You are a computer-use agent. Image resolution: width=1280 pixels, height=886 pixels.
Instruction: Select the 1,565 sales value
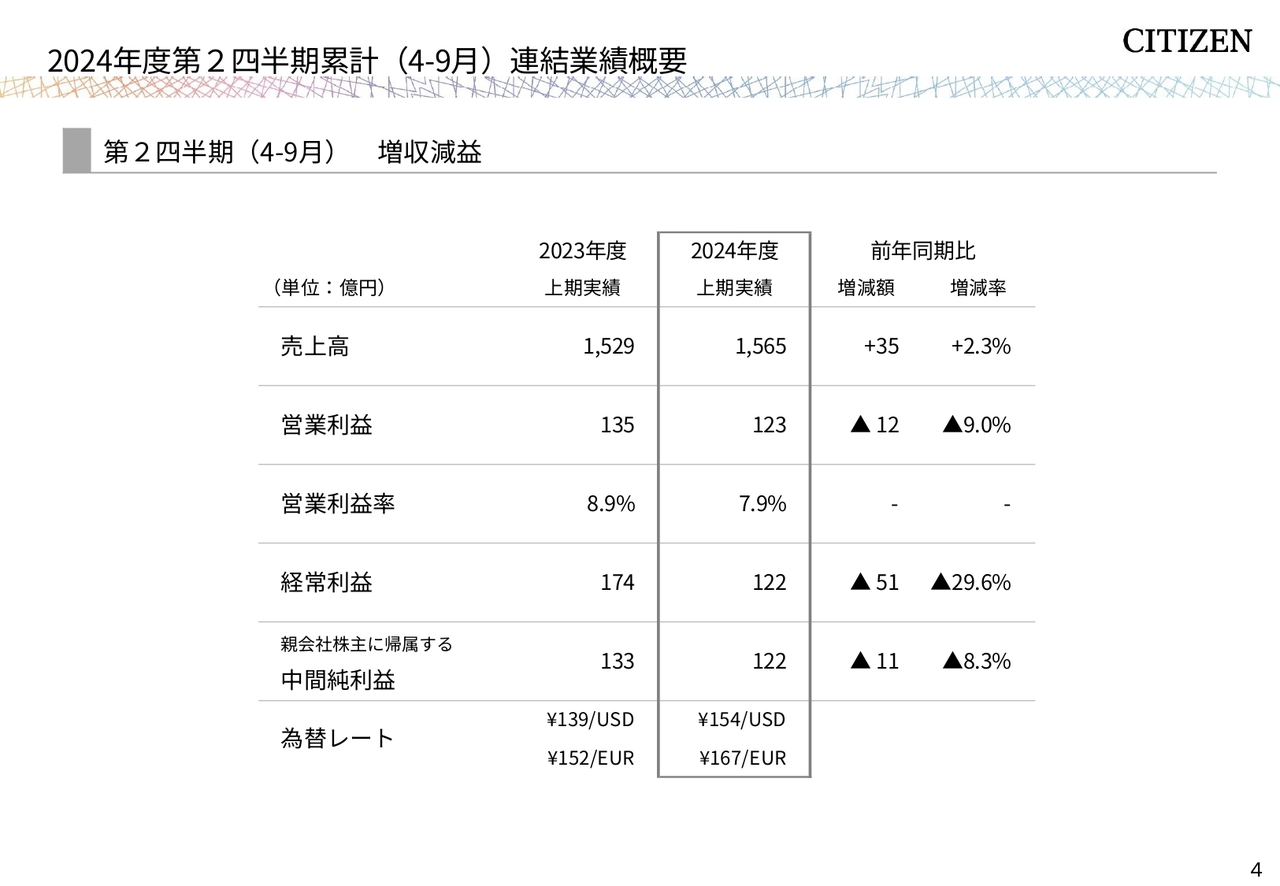coord(760,347)
